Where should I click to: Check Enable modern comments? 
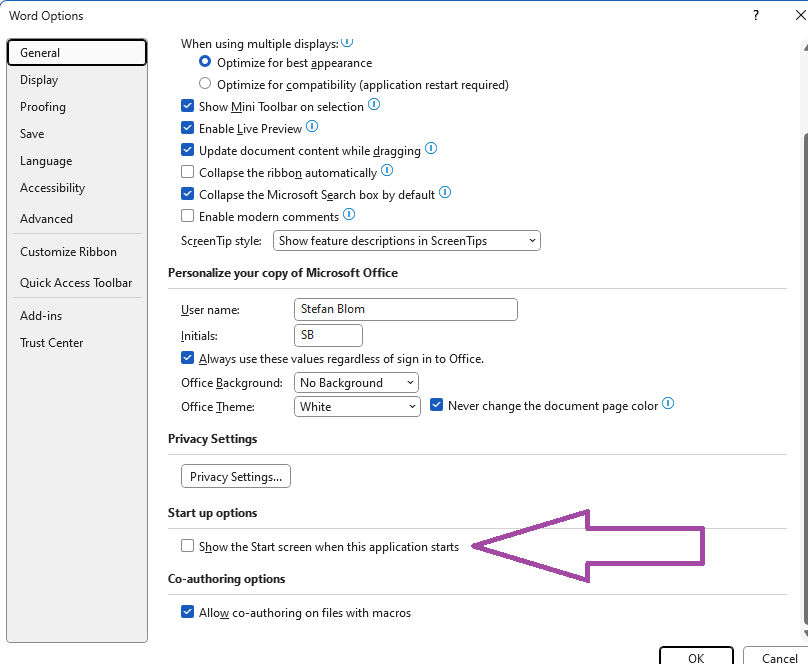click(x=188, y=215)
